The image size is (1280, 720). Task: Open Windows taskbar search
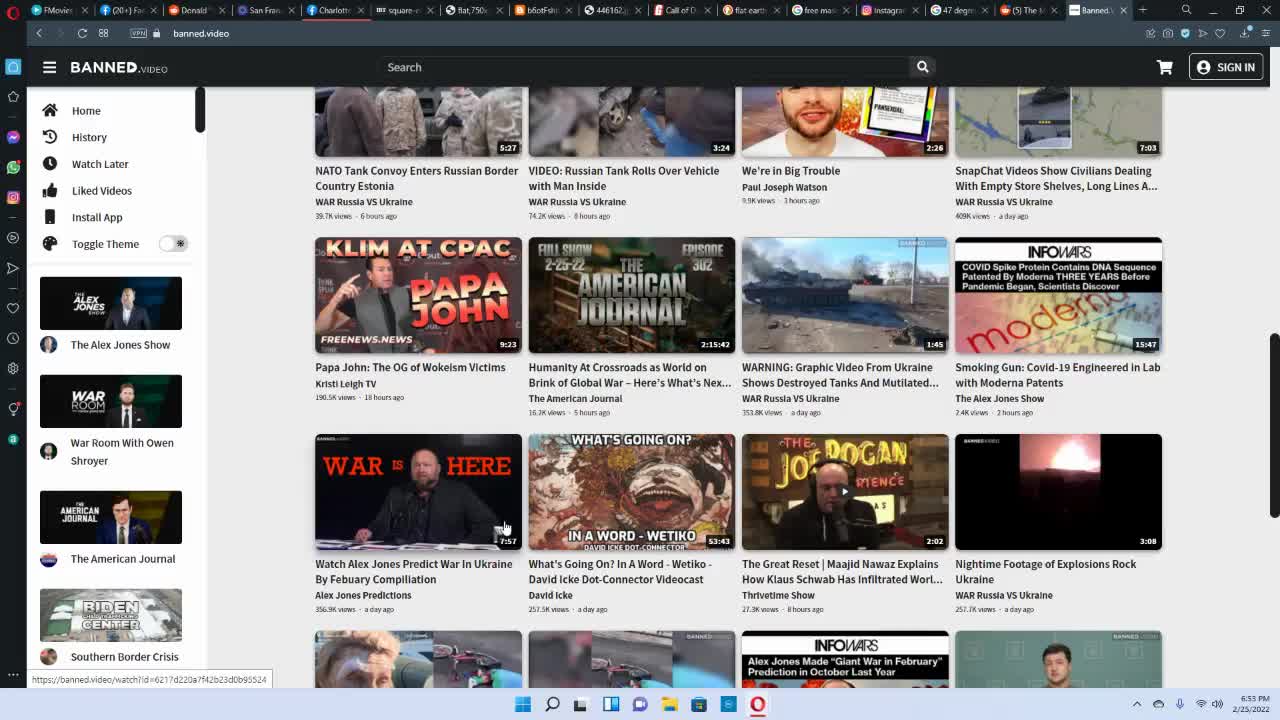[x=552, y=704]
